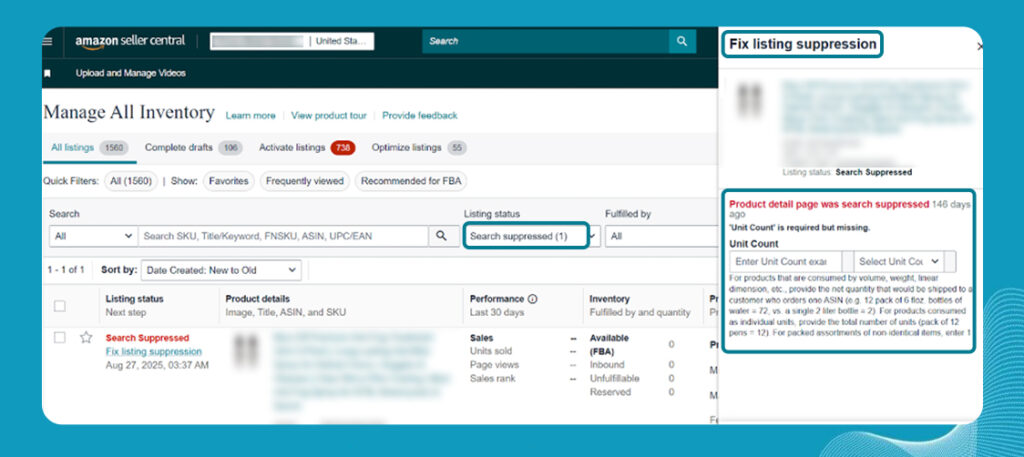Open the hamburger navigation menu

click(47, 41)
